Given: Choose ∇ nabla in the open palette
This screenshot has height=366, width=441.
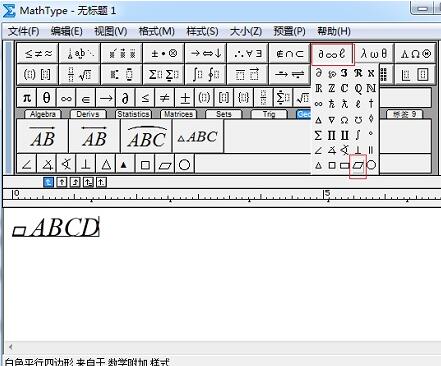Looking at the screenshot, I should 332,120.
